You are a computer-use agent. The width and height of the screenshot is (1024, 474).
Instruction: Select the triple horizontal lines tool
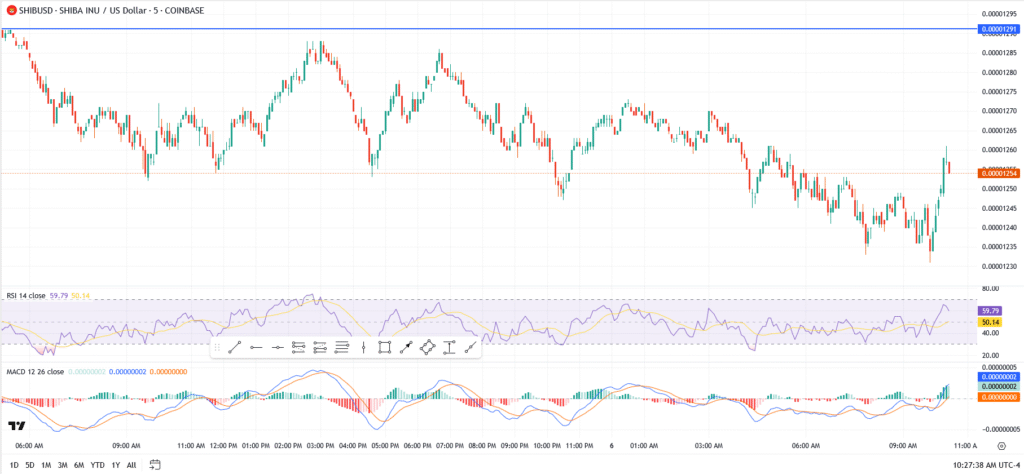coord(341,347)
